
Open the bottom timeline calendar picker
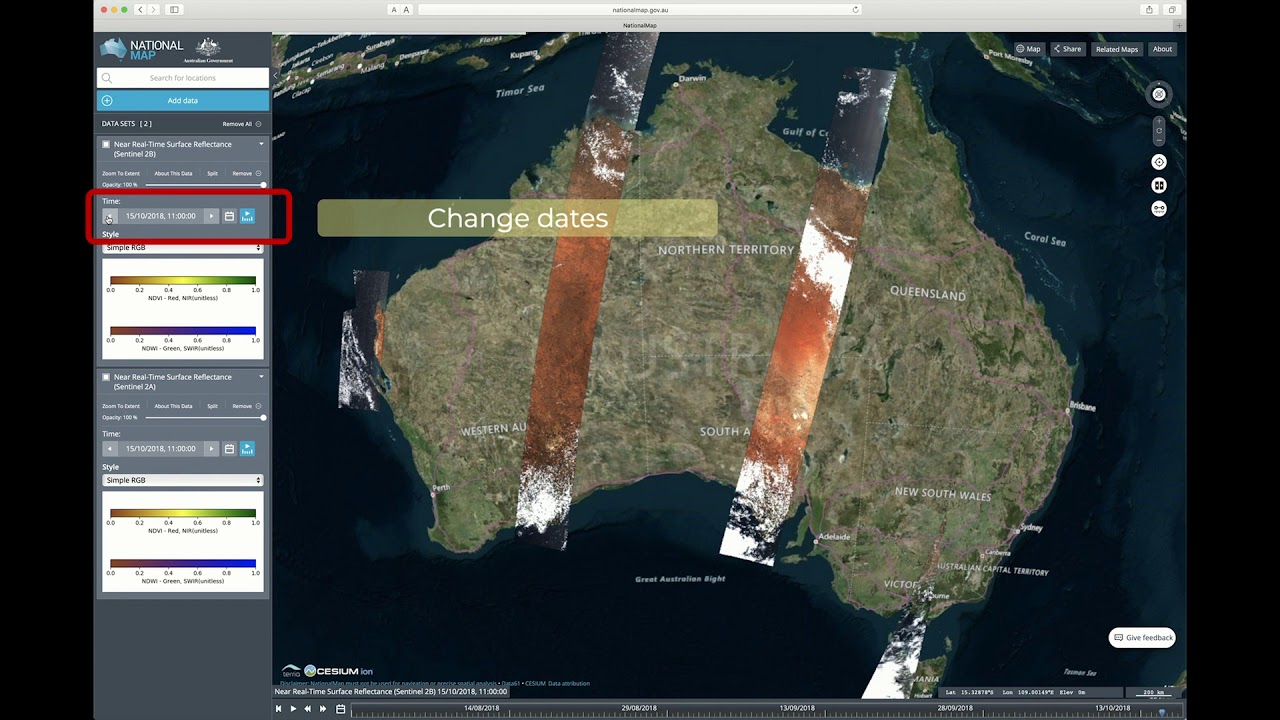tap(340, 709)
